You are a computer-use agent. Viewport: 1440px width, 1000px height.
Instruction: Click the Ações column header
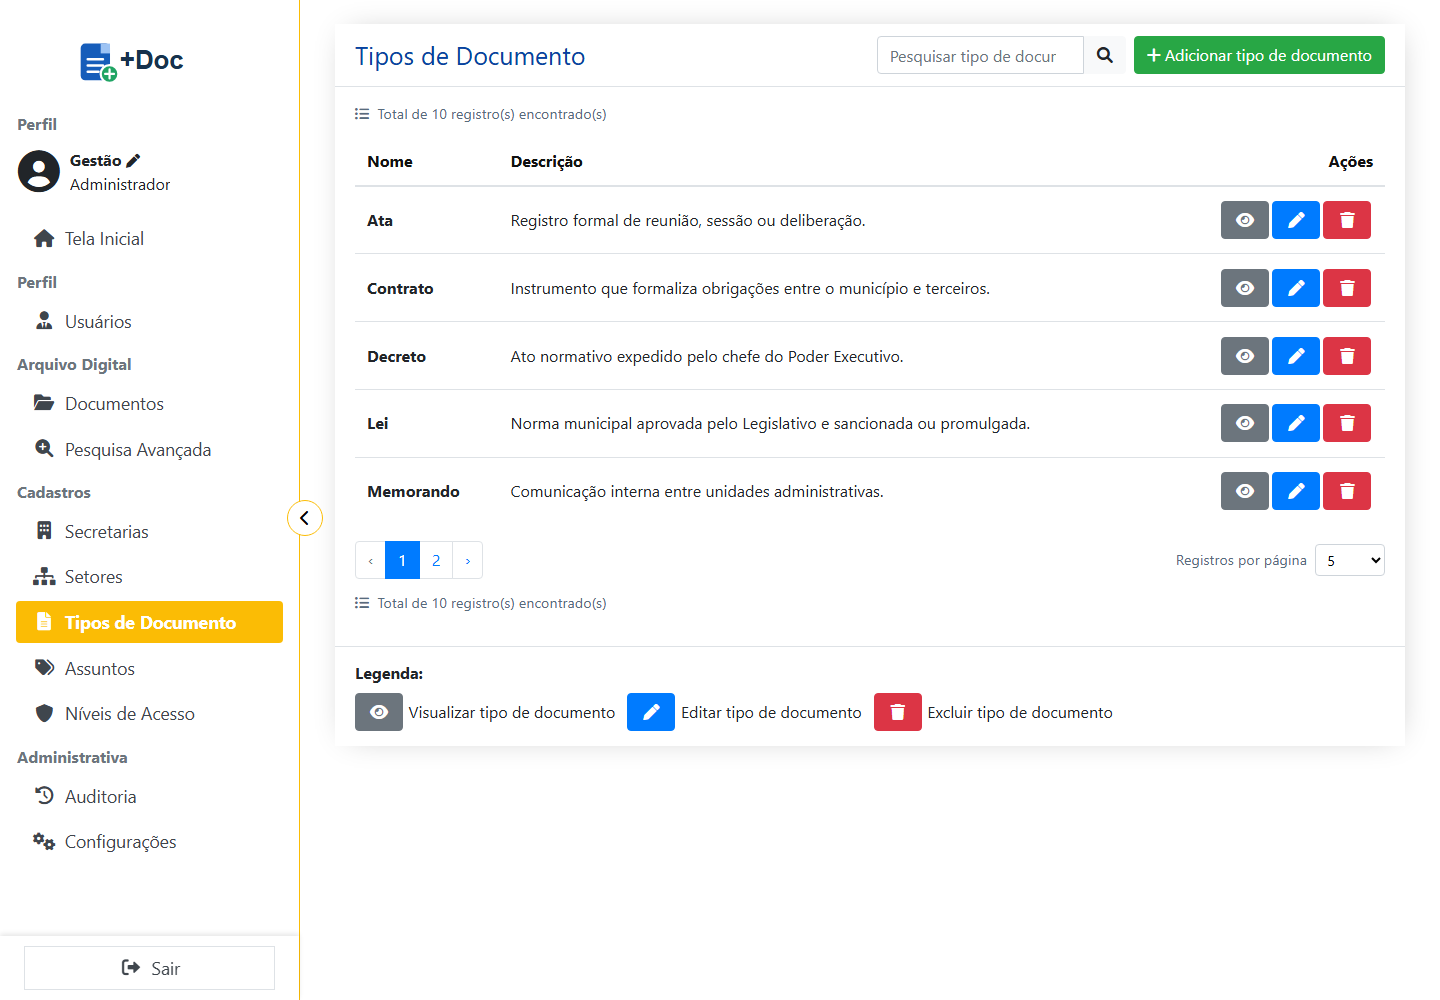1350,162
